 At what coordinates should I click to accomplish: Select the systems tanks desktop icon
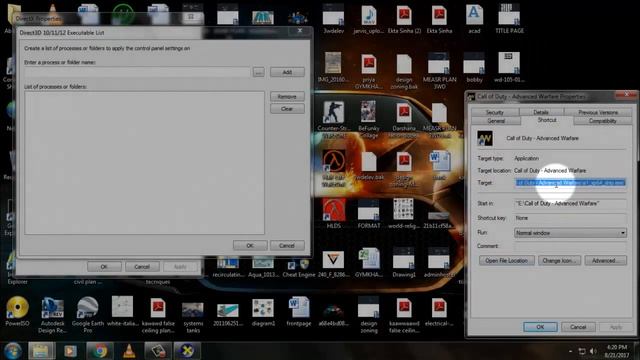193,318
